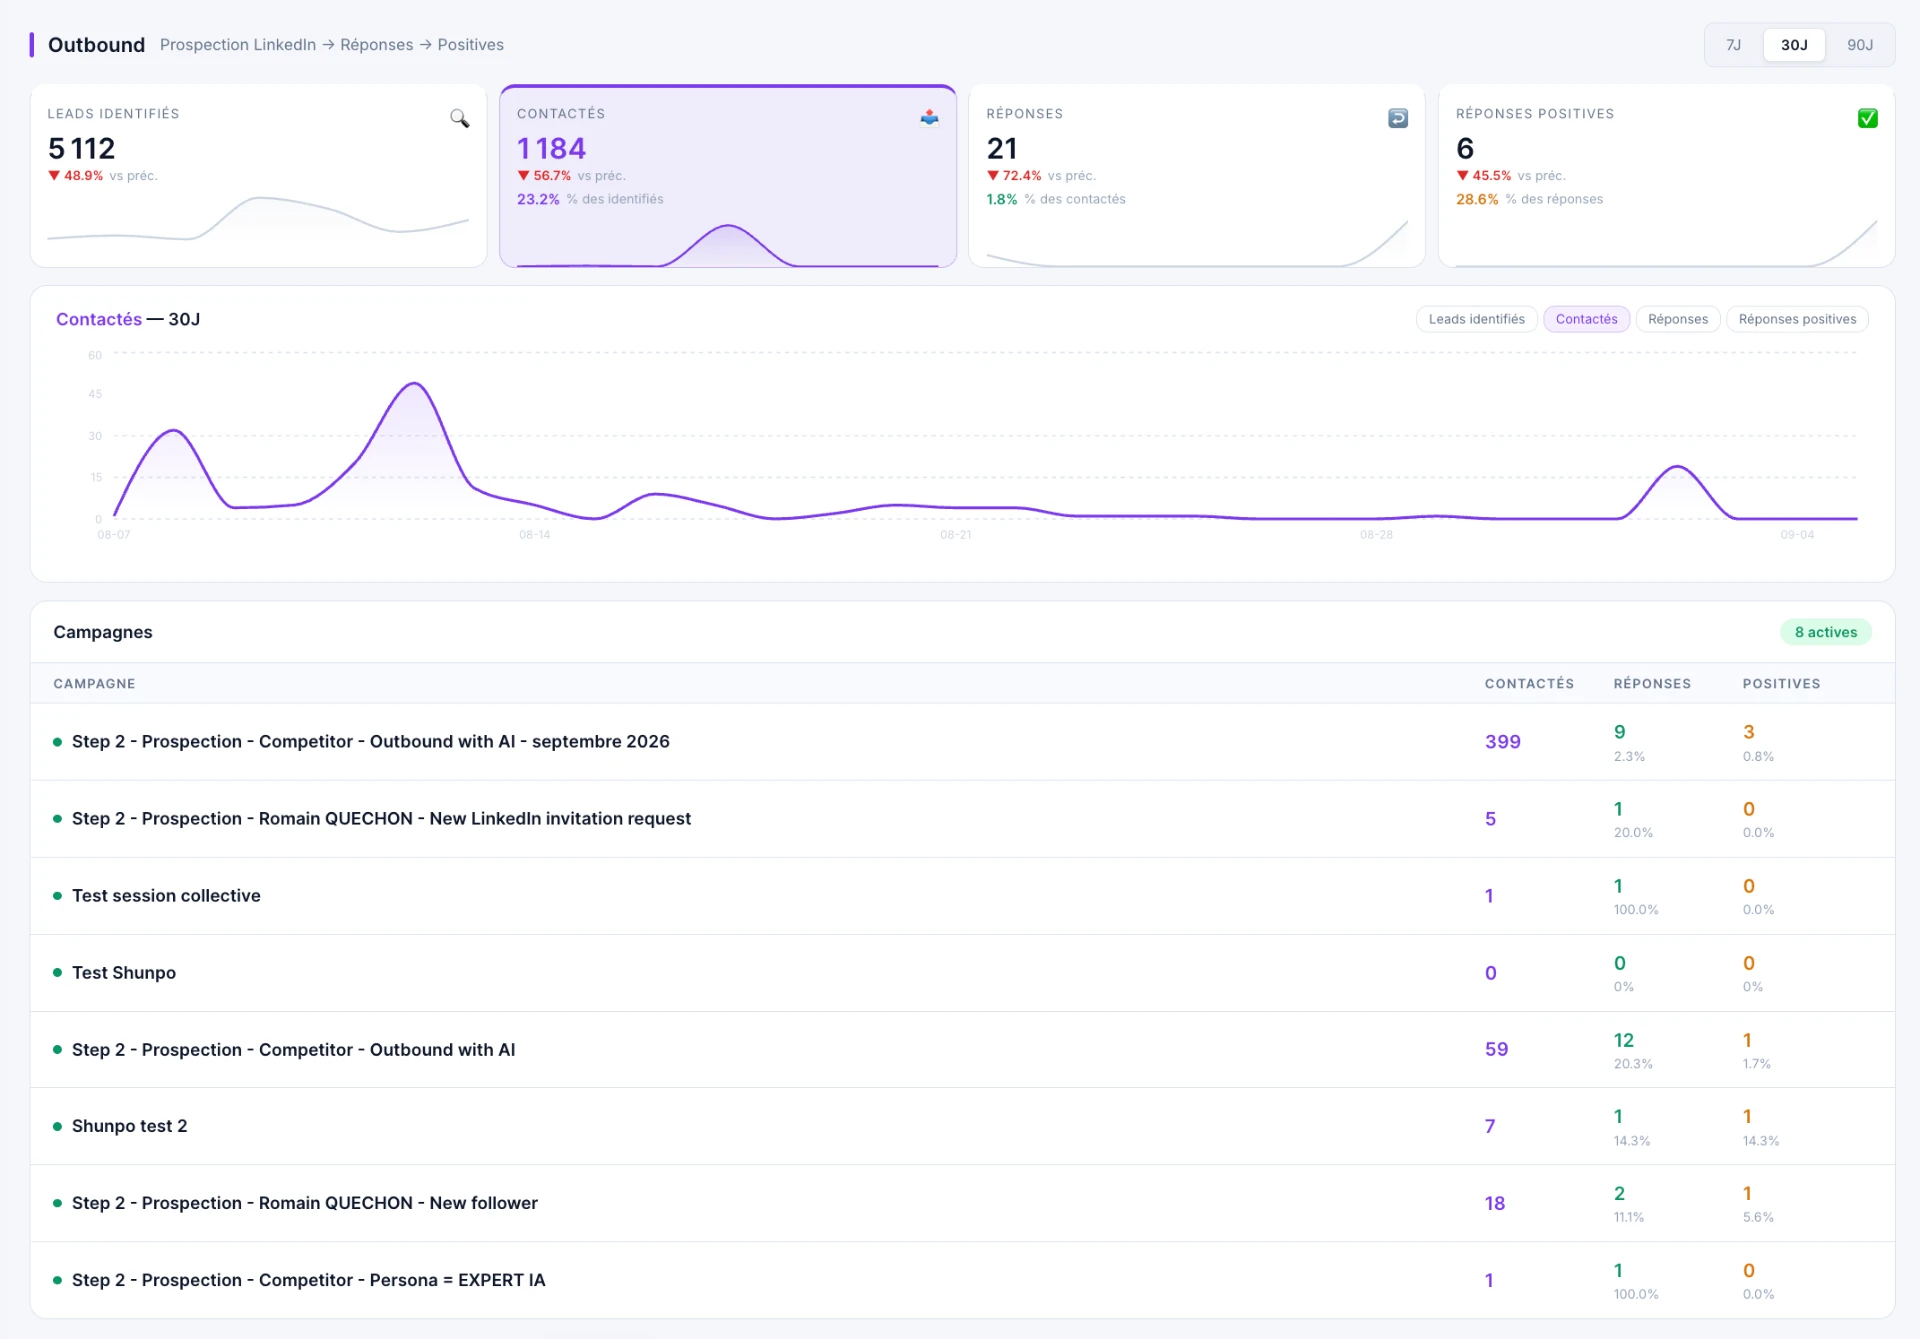1920x1339 pixels.
Task: Click the Outbound page title
Action: pos(96,45)
